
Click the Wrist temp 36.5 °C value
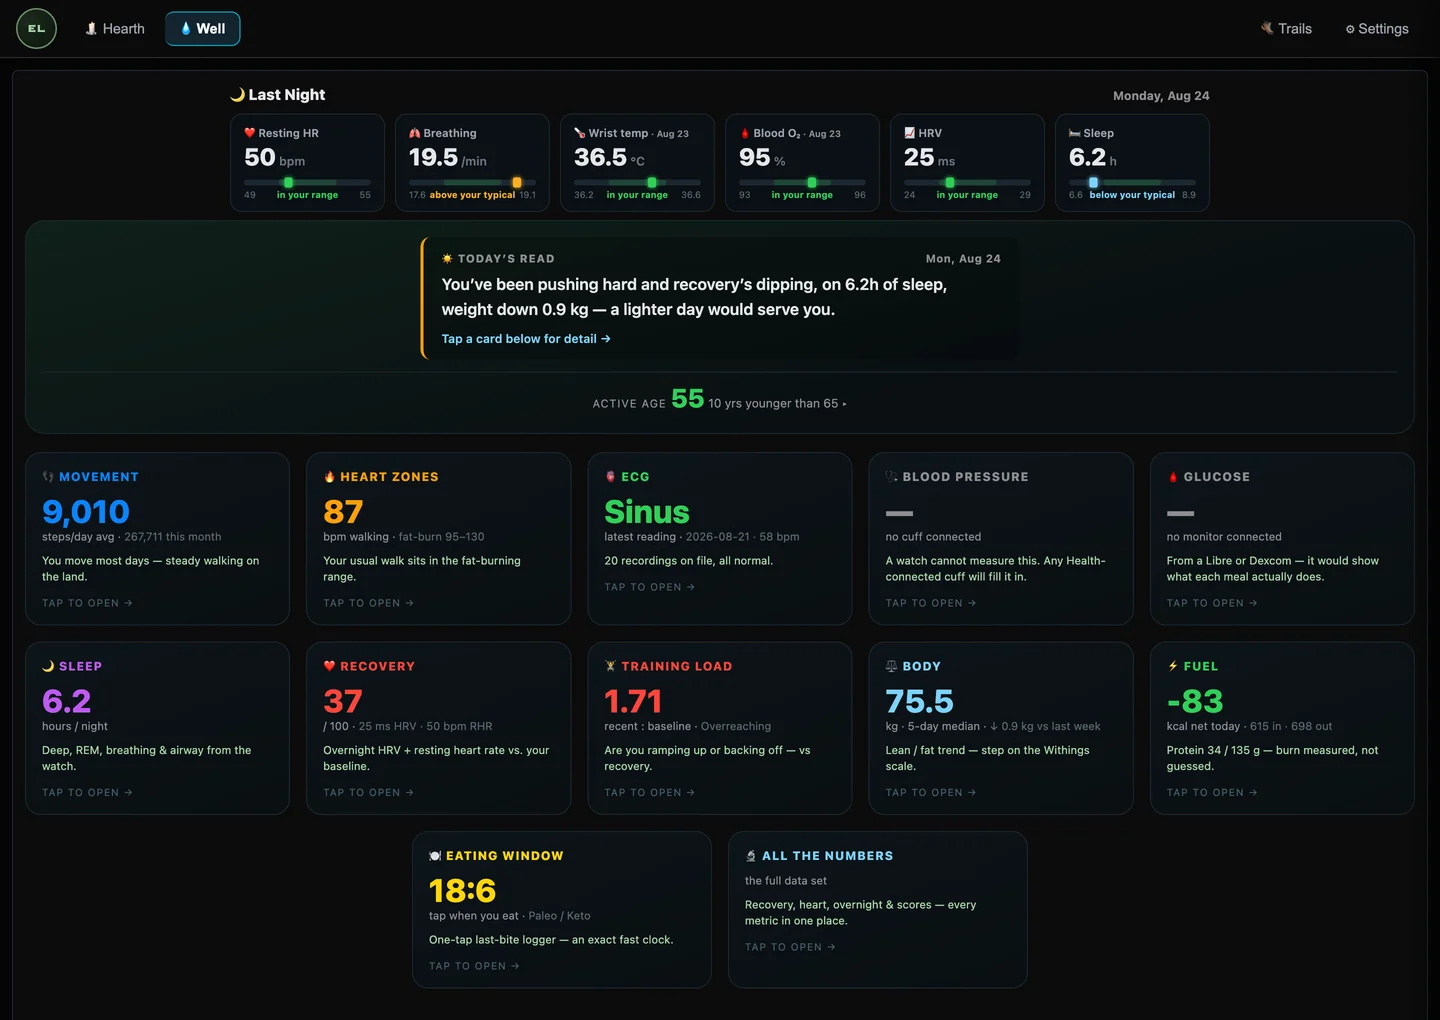(x=609, y=158)
